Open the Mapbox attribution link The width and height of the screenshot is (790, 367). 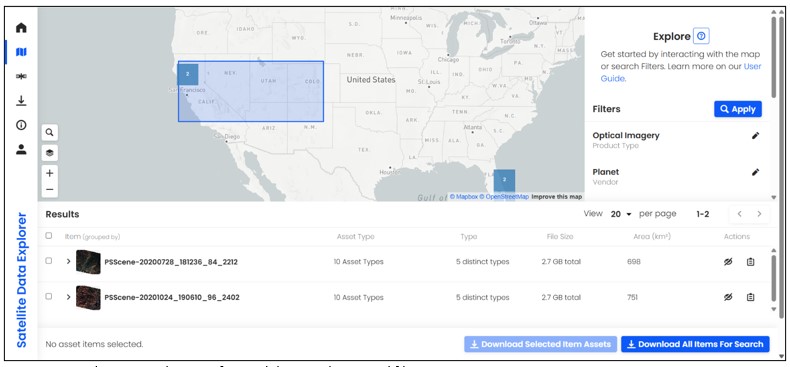click(464, 197)
